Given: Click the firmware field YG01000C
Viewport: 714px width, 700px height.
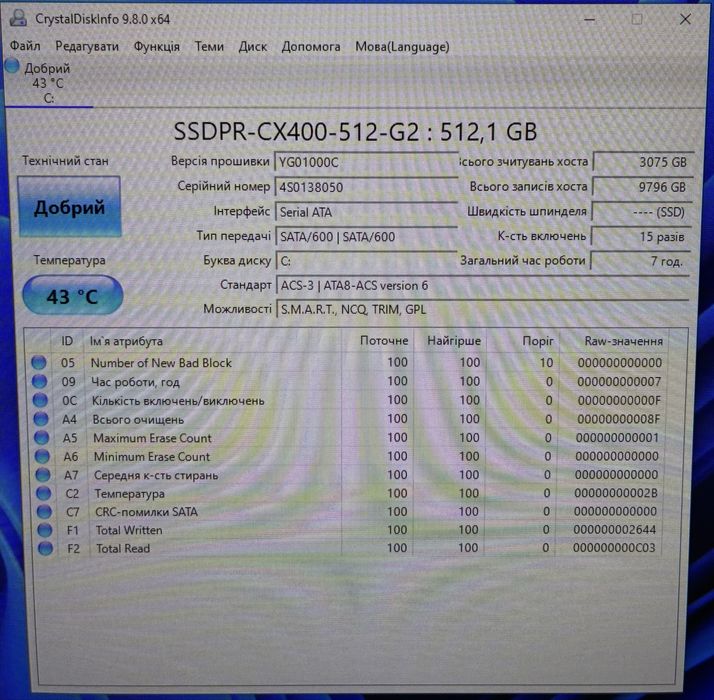Looking at the screenshot, I should click(x=366, y=162).
